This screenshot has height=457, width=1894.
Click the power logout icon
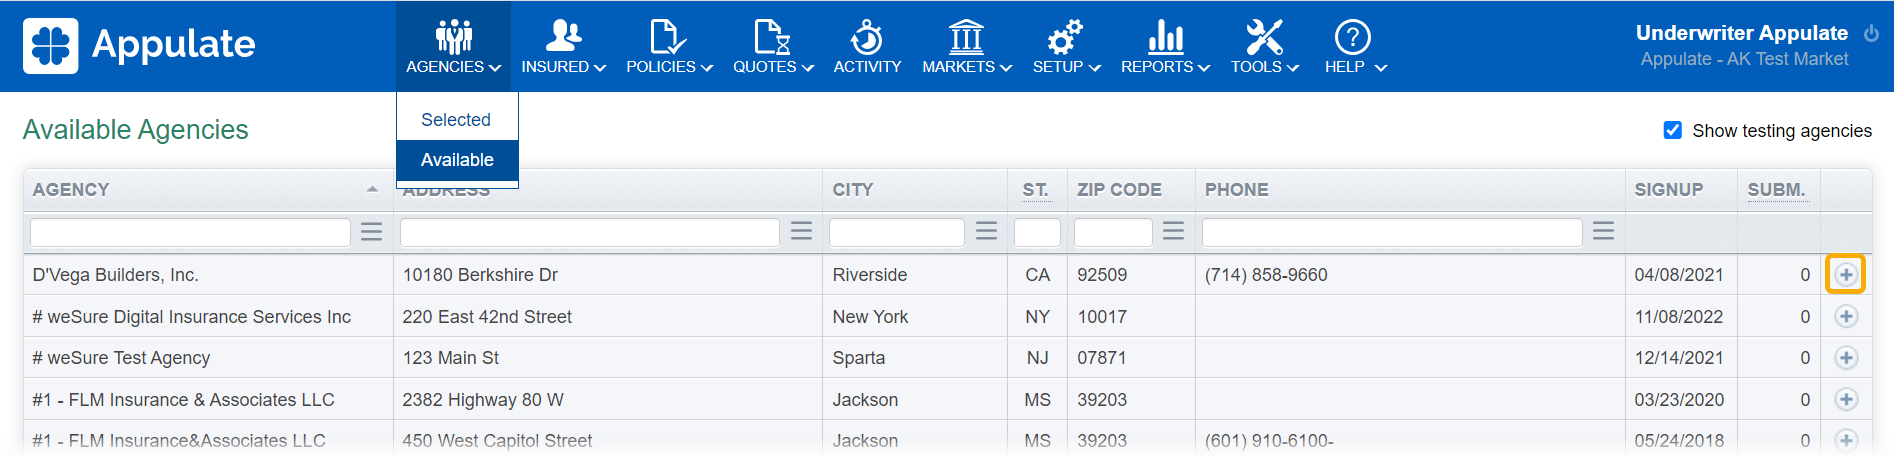(x=1871, y=33)
